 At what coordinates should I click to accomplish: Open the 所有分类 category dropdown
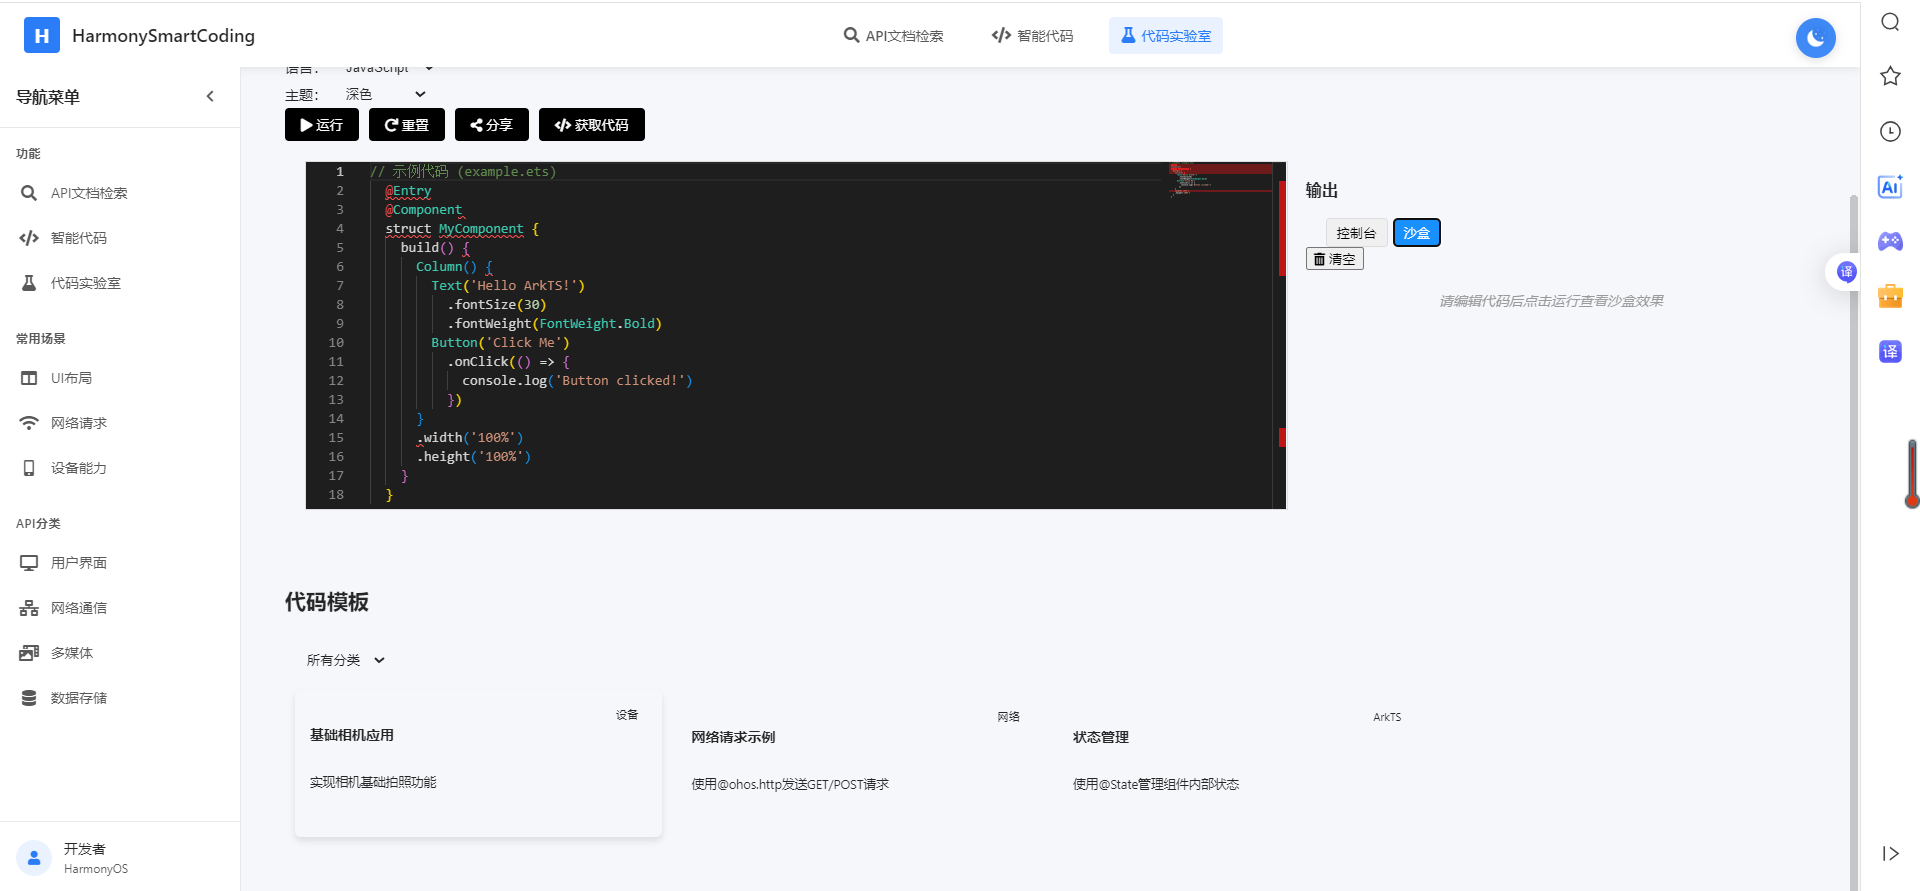[346, 660]
